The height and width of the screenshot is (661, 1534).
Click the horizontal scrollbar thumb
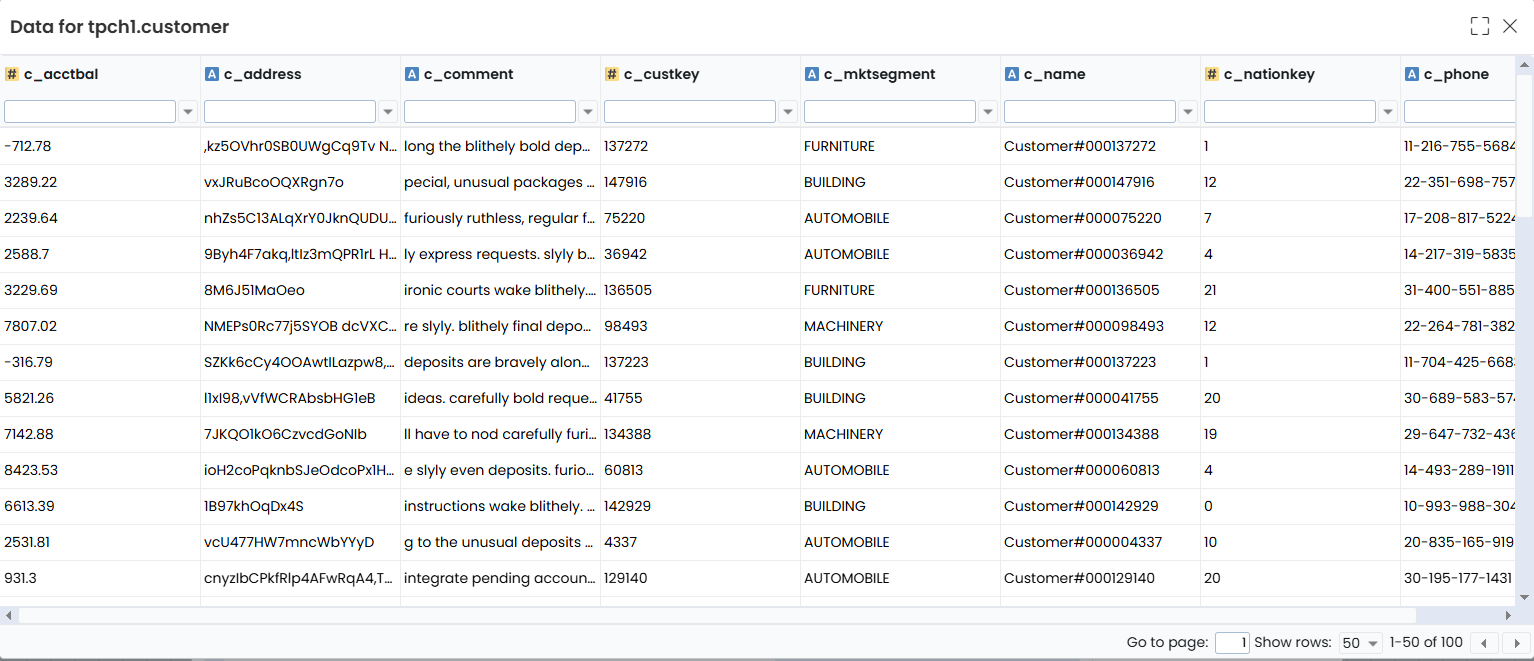click(717, 615)
